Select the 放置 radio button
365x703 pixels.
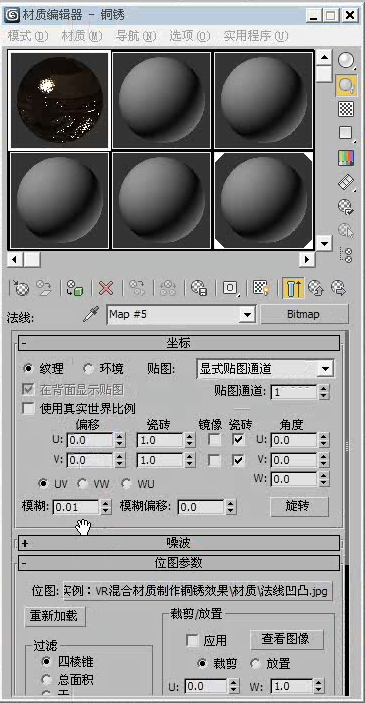point(256,663)
